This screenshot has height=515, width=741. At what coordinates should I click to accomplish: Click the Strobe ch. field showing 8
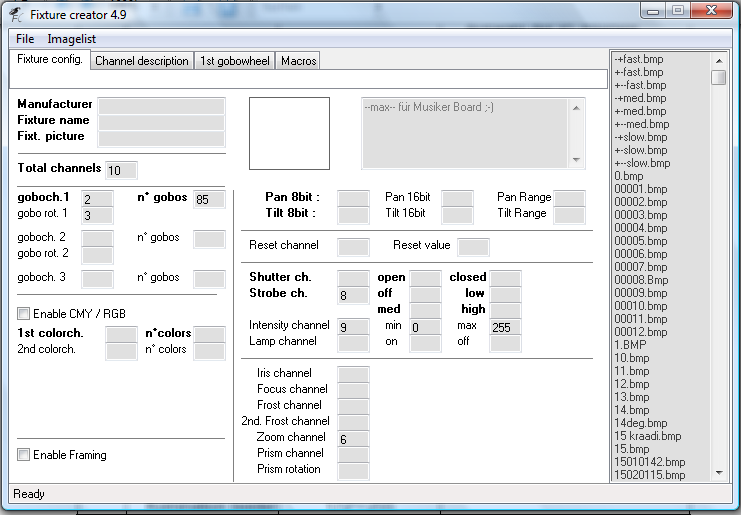[353, 295]
